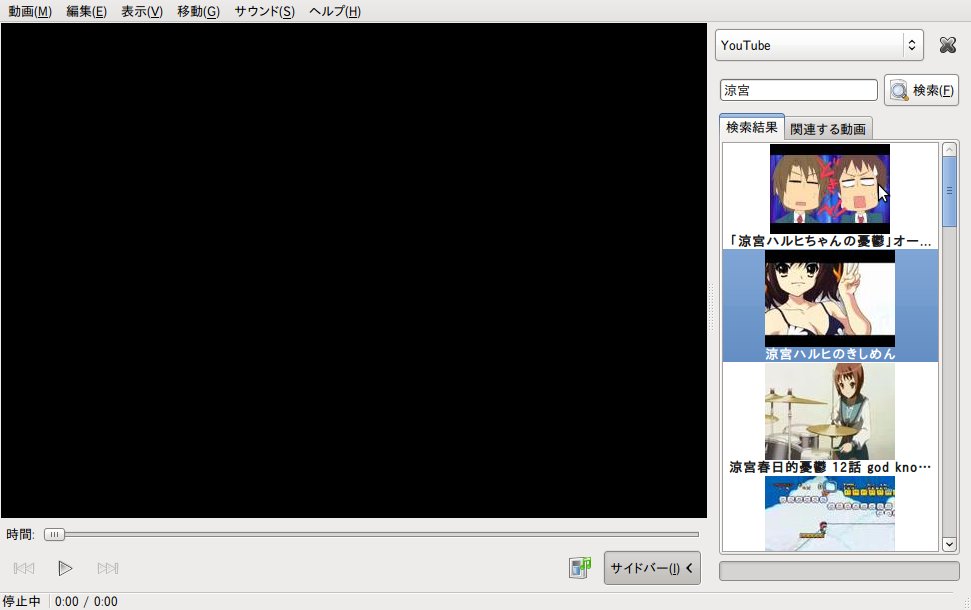The height and width of the screenshot is (610, 971).
Task: Open the 動画(M) menu
Action: click(30, 11)
